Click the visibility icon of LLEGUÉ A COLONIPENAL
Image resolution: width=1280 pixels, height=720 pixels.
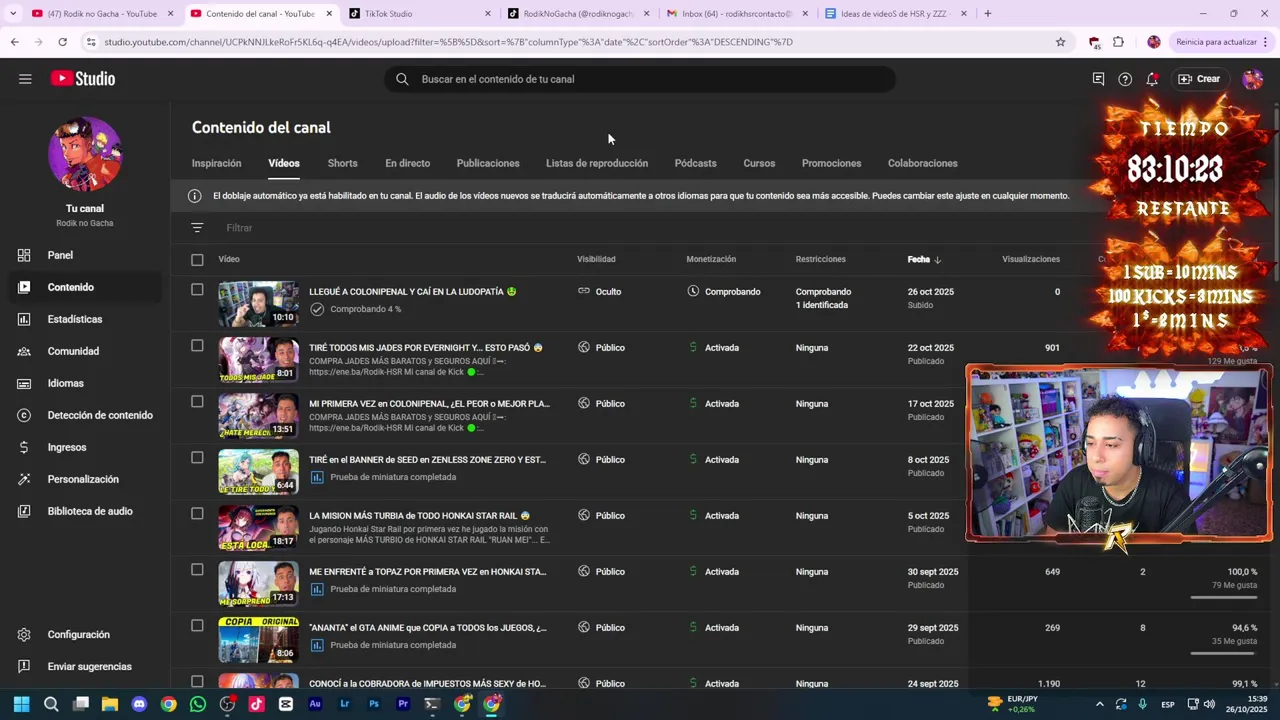coord(584,292)
